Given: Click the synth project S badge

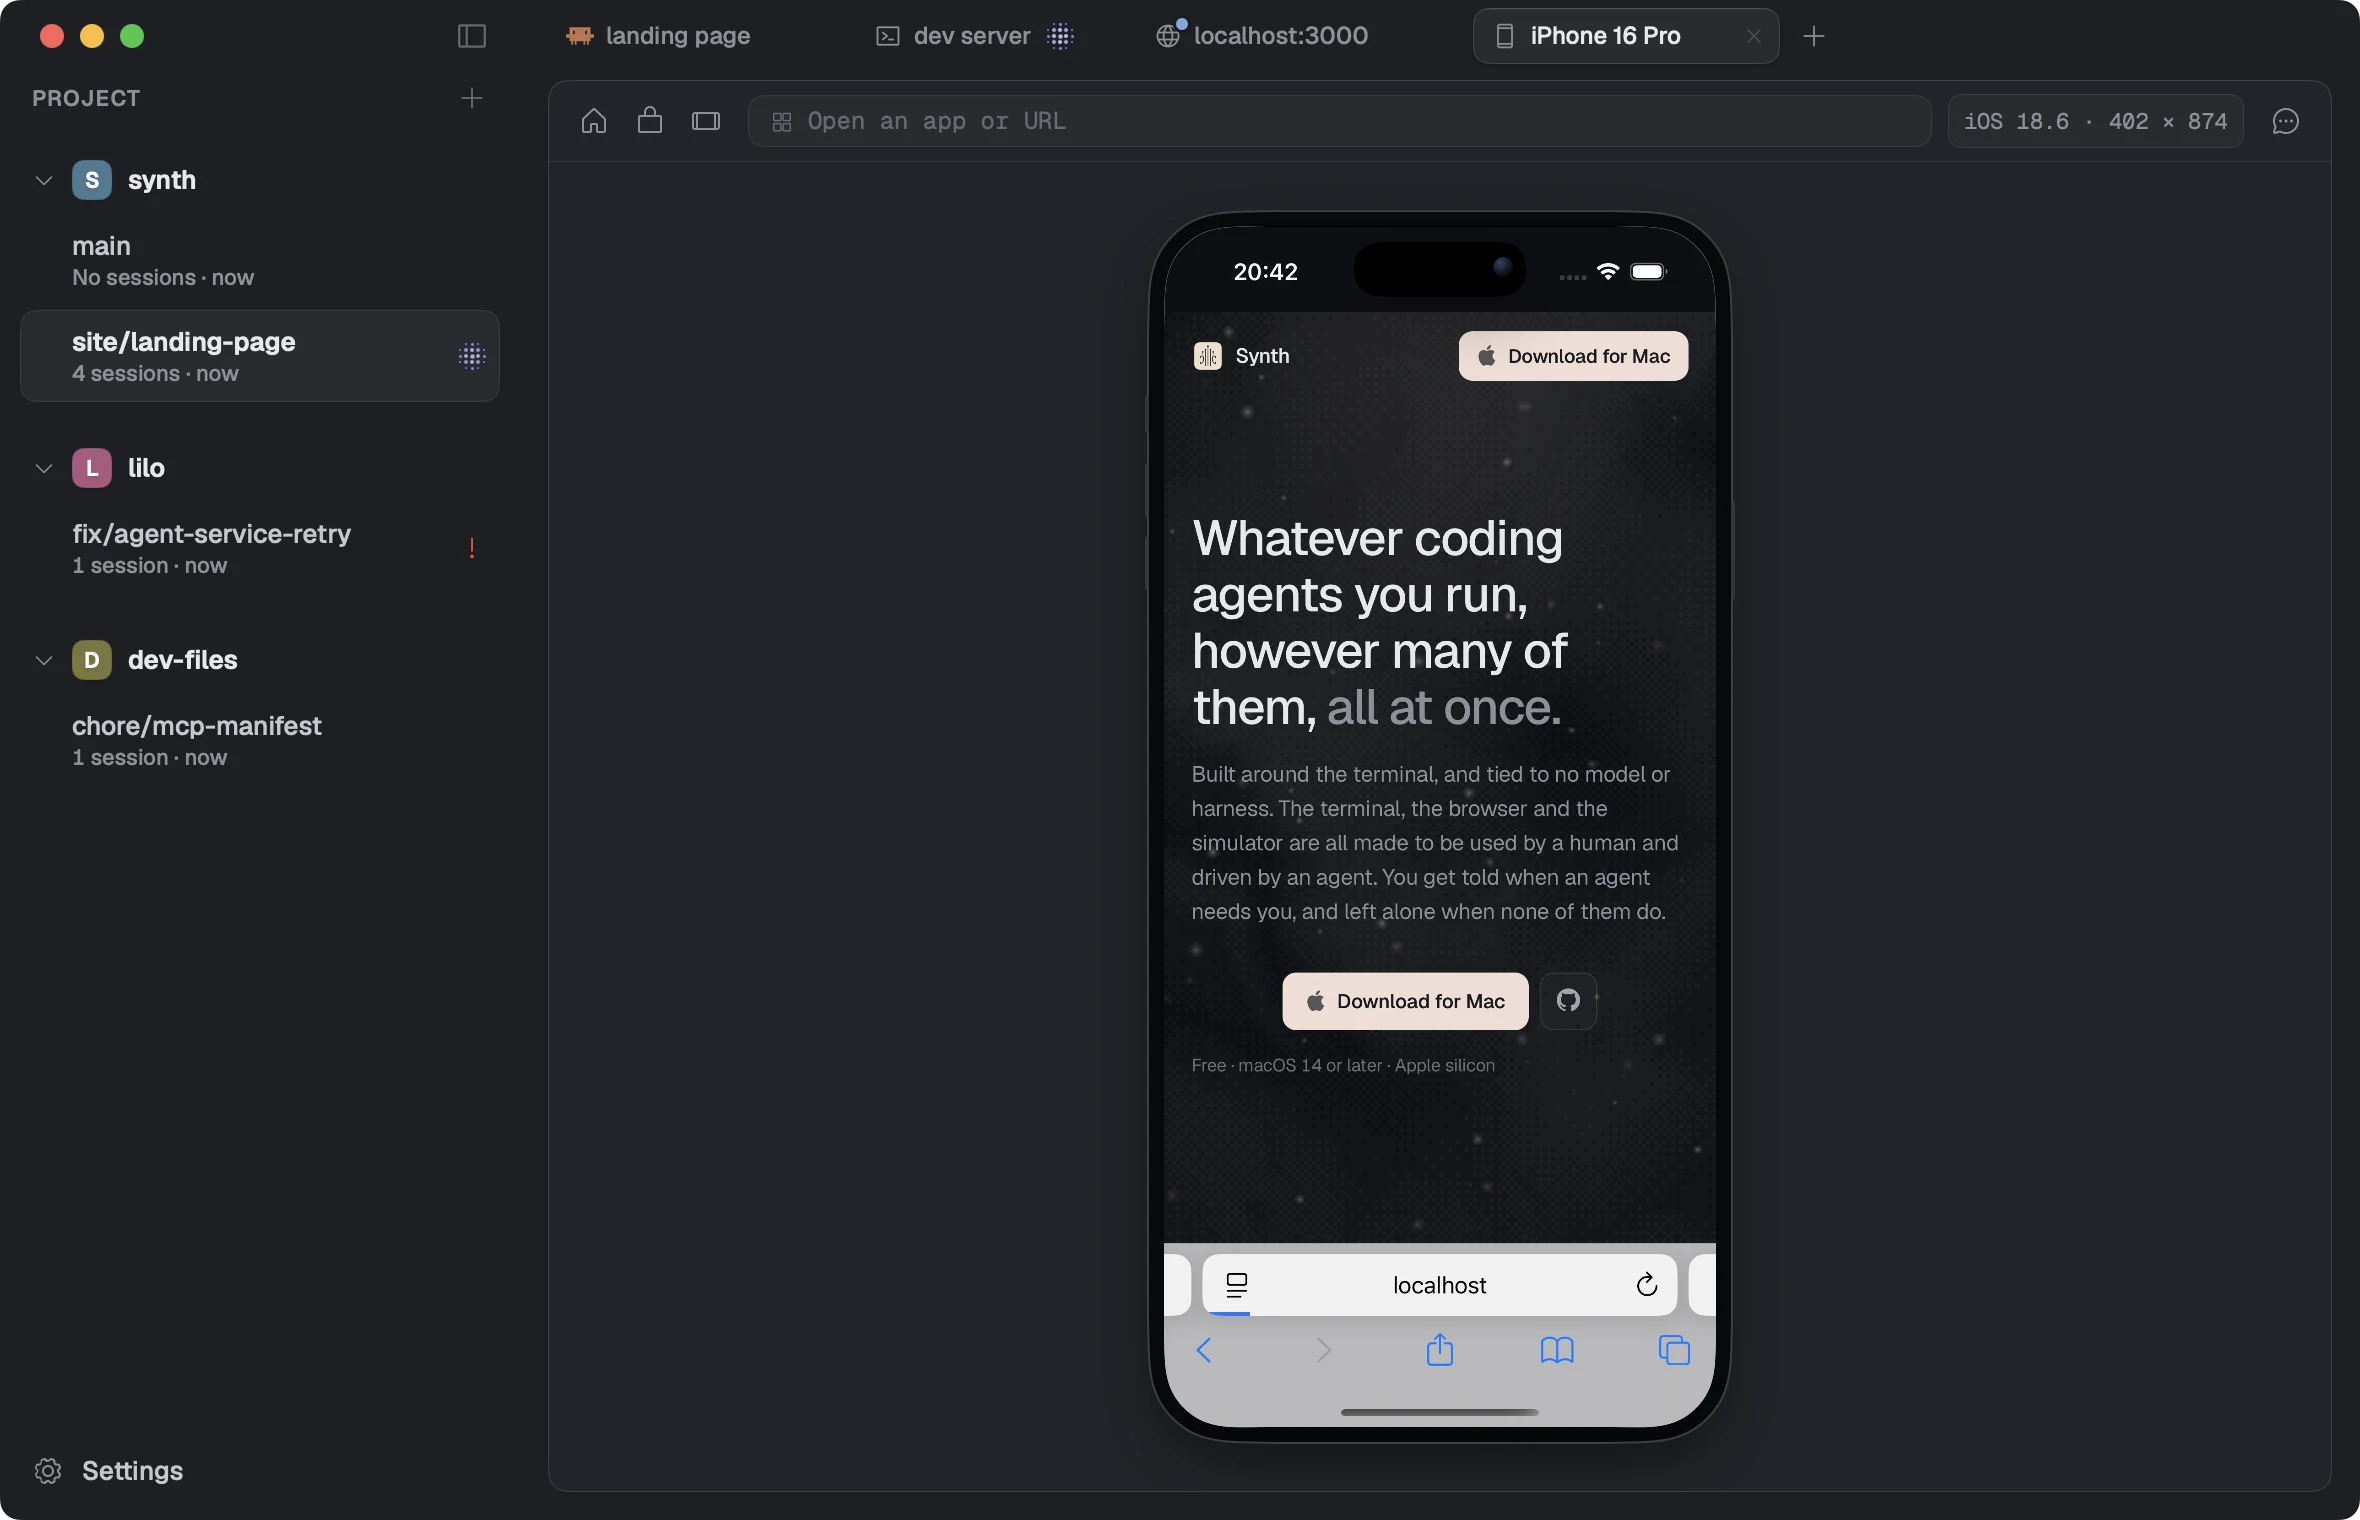Looking at the screenshot, I should coord(92,180).
